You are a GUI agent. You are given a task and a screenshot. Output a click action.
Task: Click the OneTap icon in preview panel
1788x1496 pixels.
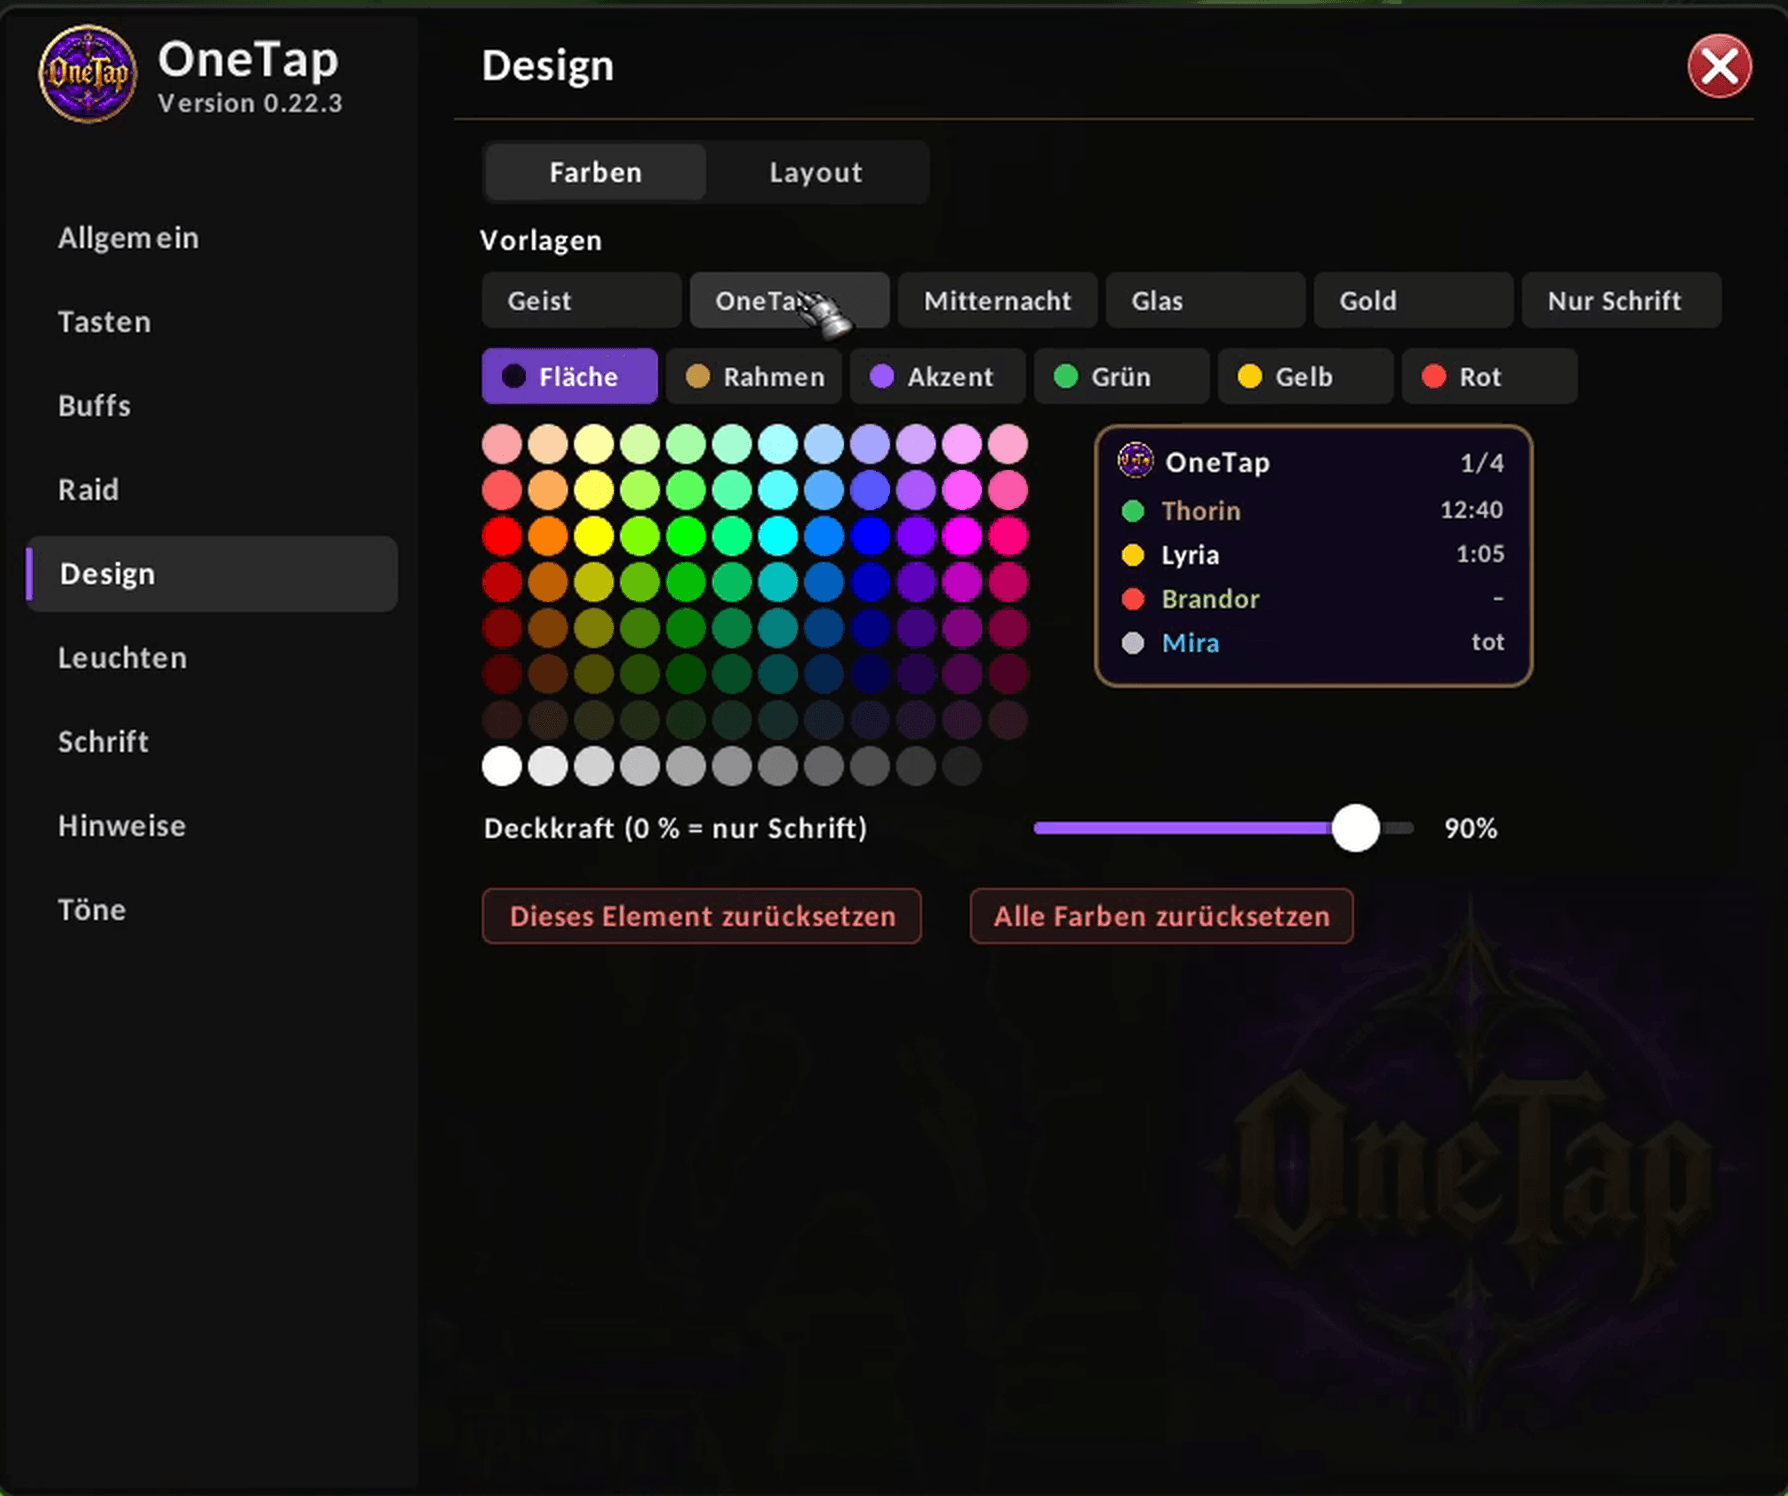1135,461
